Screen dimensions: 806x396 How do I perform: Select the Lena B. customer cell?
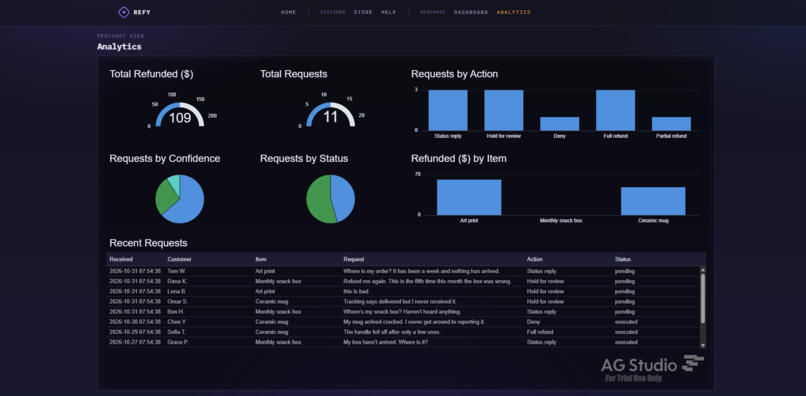[177, 292]
